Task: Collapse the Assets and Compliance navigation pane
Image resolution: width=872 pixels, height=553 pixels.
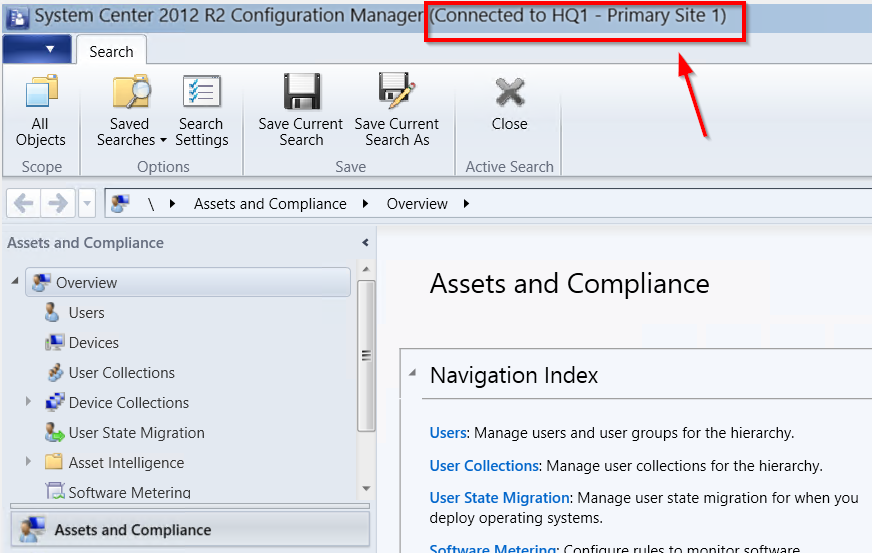Action: click(x=365, y=243)
